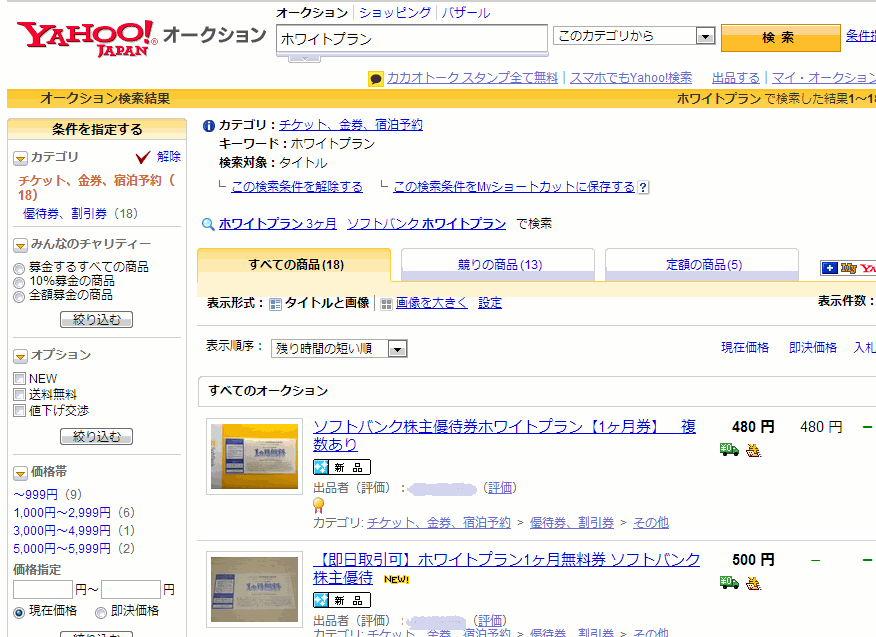
Task: Click the Yahoo! Japan logo
Action: pos(86,37)
